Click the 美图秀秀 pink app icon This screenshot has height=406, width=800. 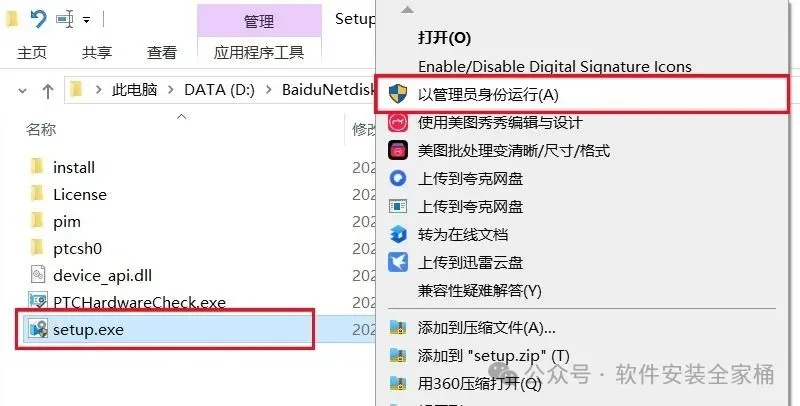tap(398, 122)
